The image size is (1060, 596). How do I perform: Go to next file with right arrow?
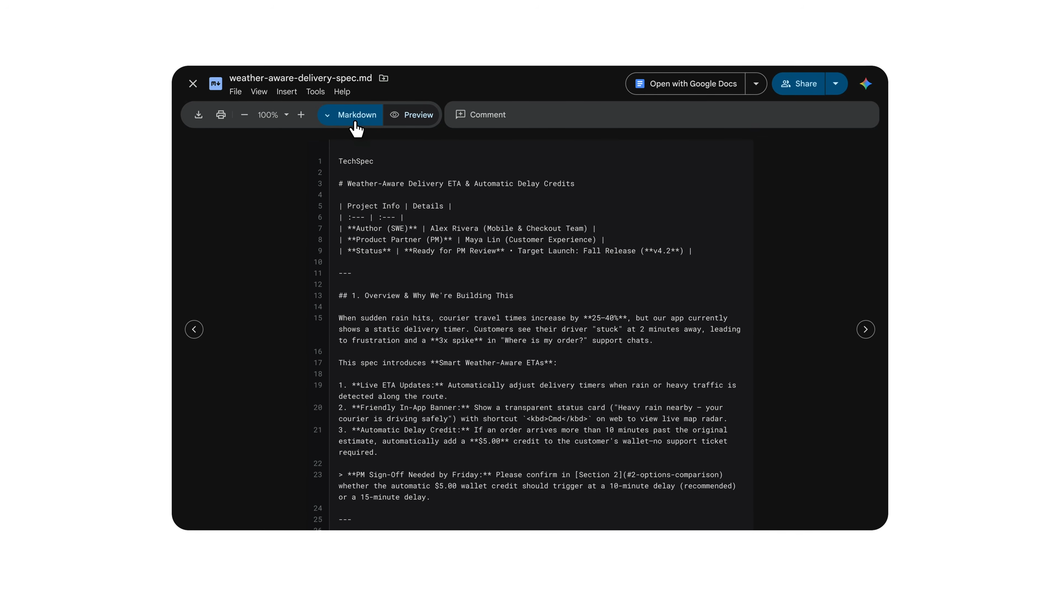point(865,329)
